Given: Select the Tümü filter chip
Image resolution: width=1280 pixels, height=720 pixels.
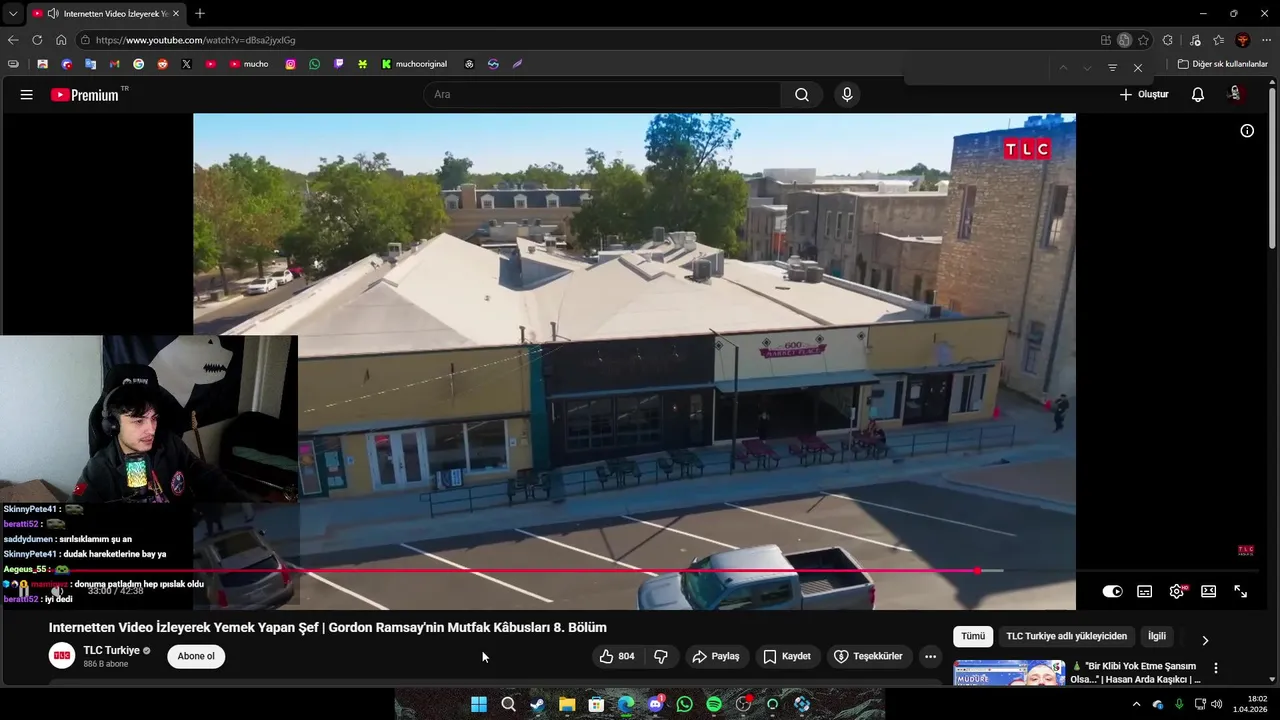Looking at the screenshot, I should (x=973, y=636).
